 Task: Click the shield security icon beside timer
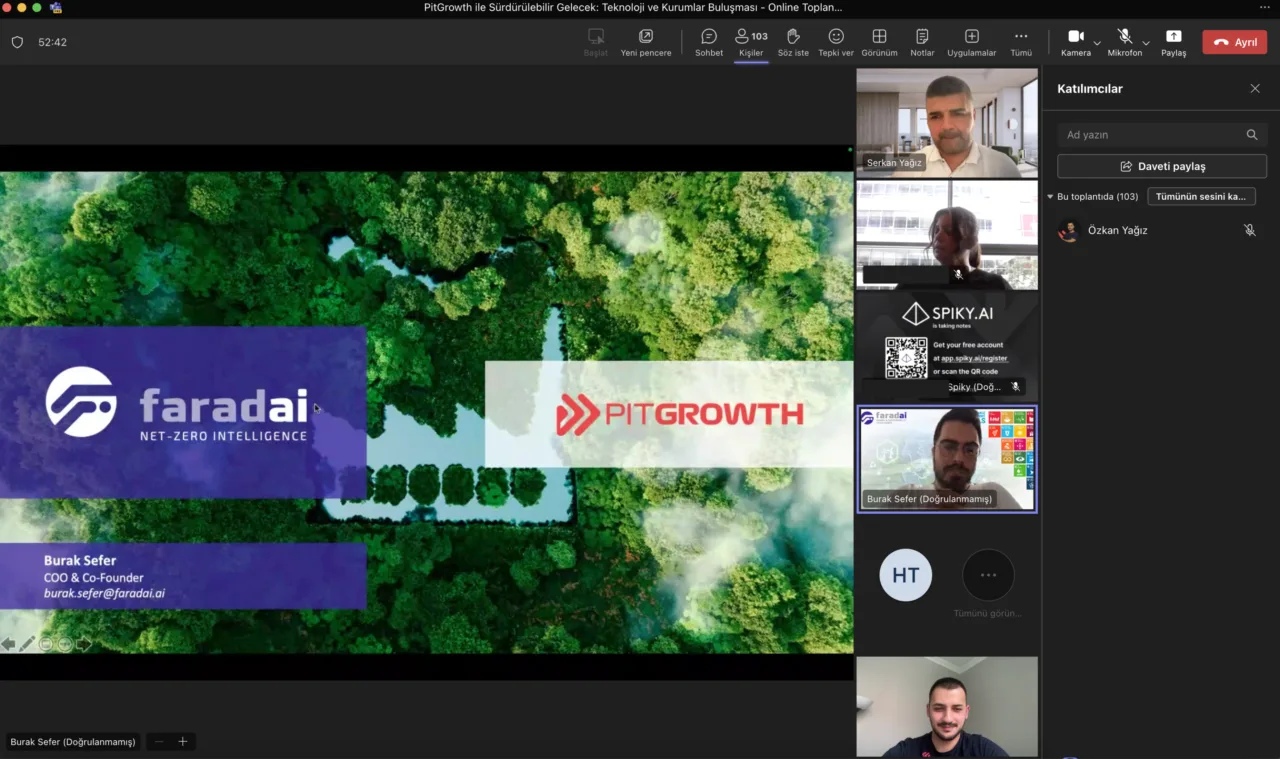point(17,42)
